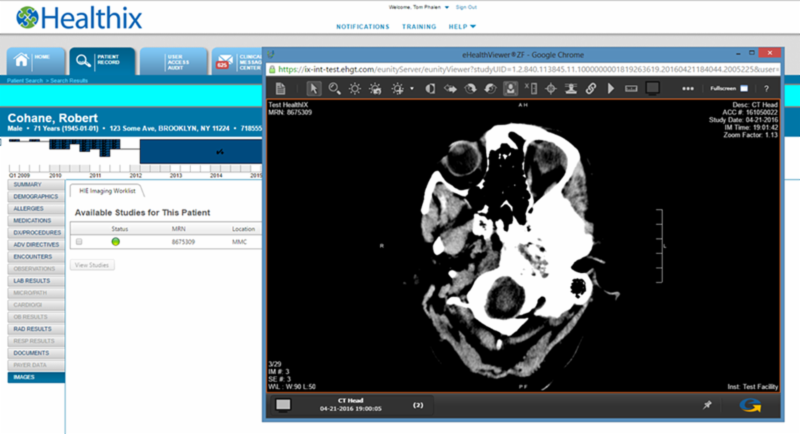Image resolution: width=800 pixels, height=434 pixels.
Task: Click the pin icon in bottom bar
Action: tap(708, 405)
